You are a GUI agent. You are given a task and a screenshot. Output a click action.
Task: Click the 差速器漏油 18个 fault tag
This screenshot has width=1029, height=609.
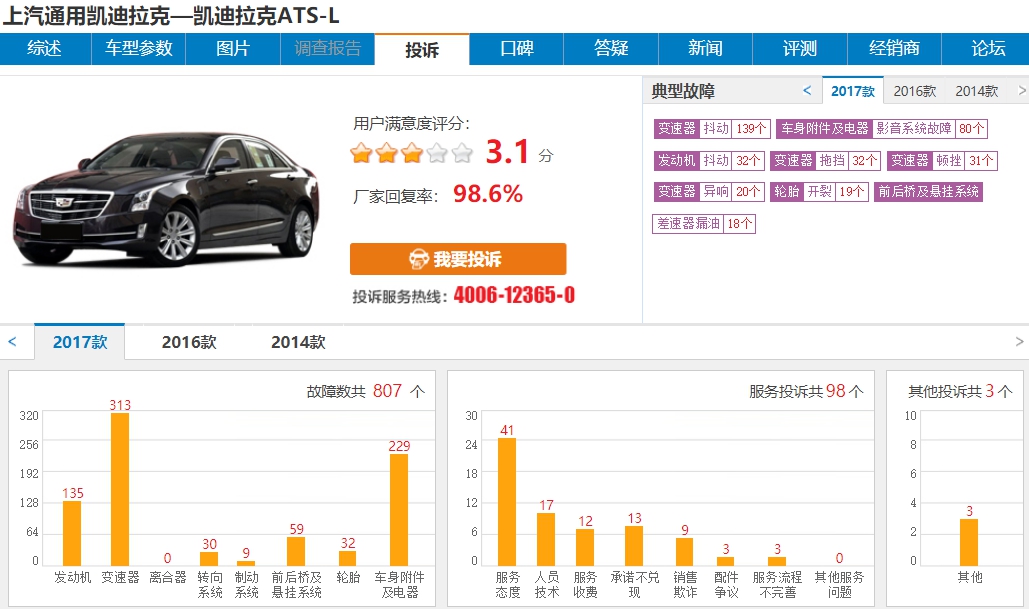(x=704, y=224)
